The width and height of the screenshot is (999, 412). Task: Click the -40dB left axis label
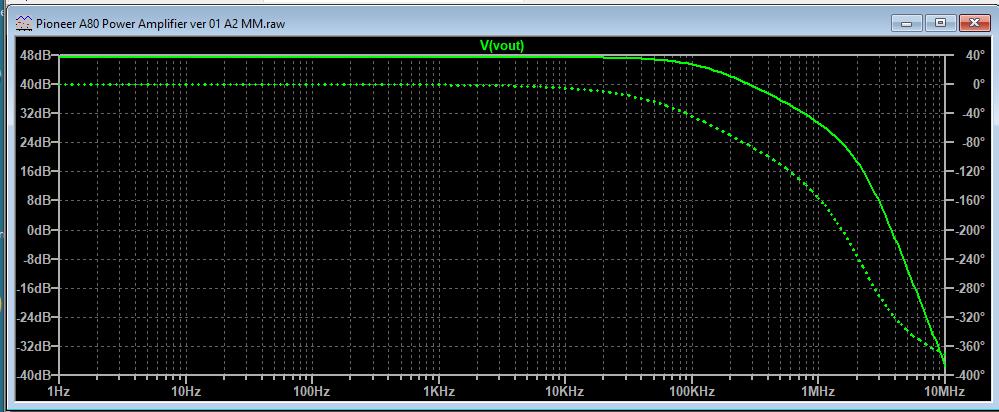pos(36,375)
